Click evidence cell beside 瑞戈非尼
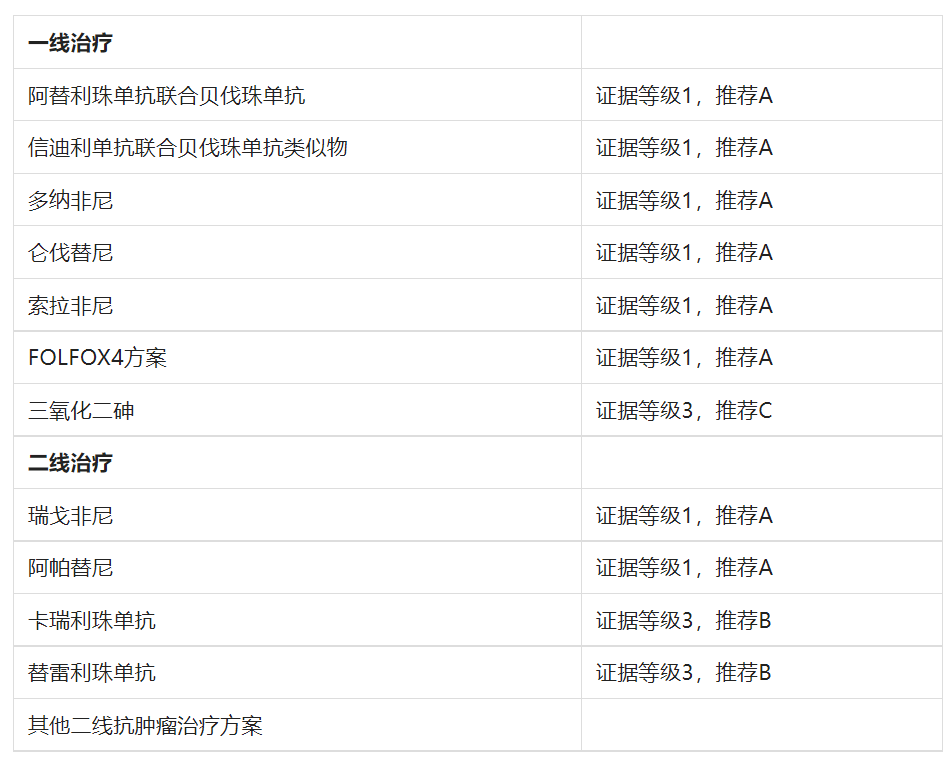Image resolution: width=951 pixels, height=768 pixels. (x=684, y=516)
